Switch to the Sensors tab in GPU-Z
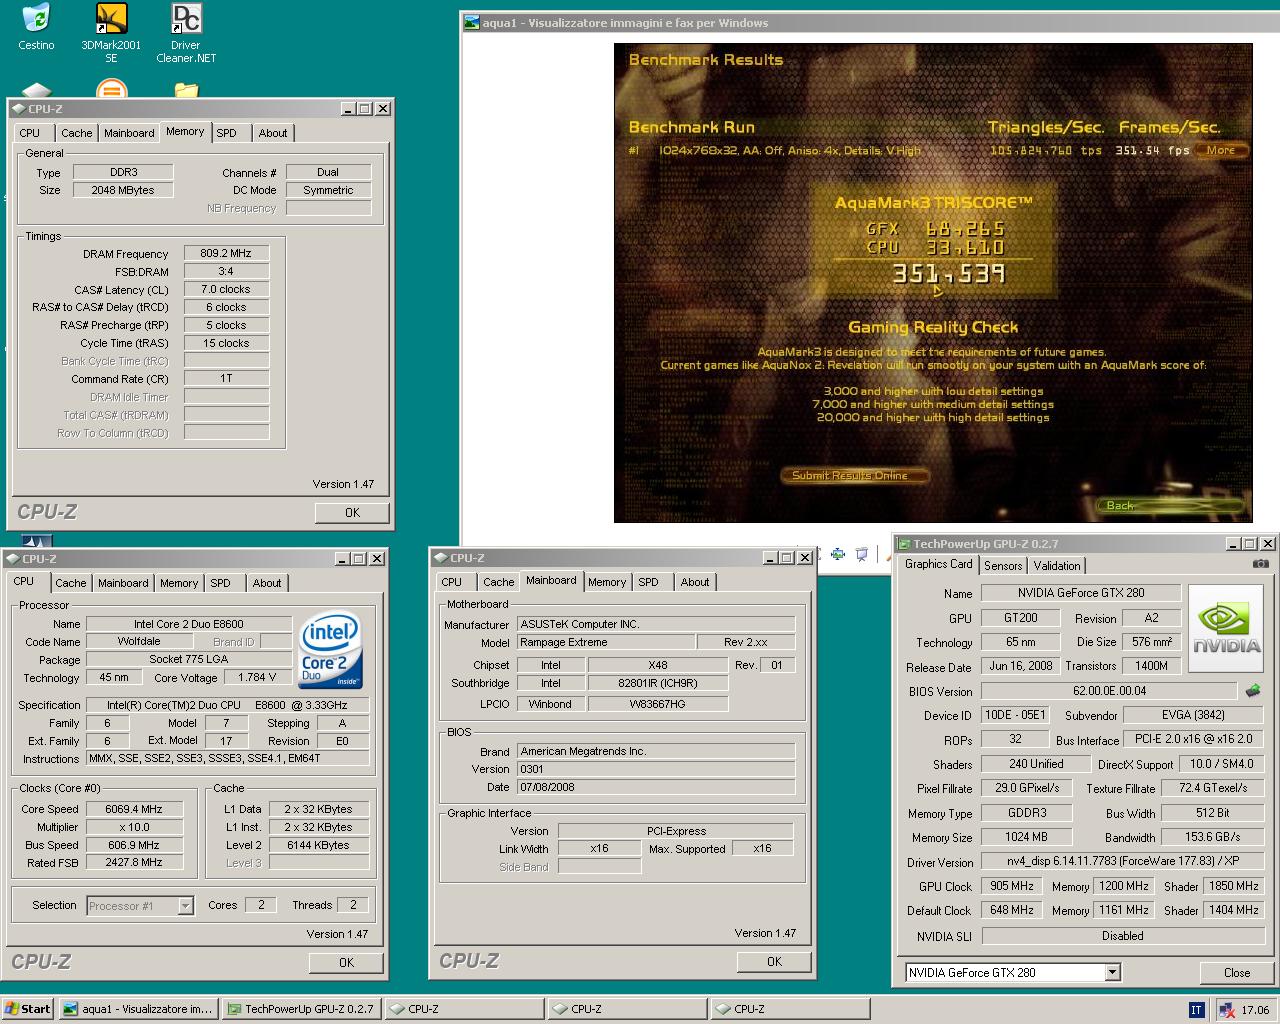This screenshot has width=1280, height=1024. pyautogui.click(x=1003, y=565)
